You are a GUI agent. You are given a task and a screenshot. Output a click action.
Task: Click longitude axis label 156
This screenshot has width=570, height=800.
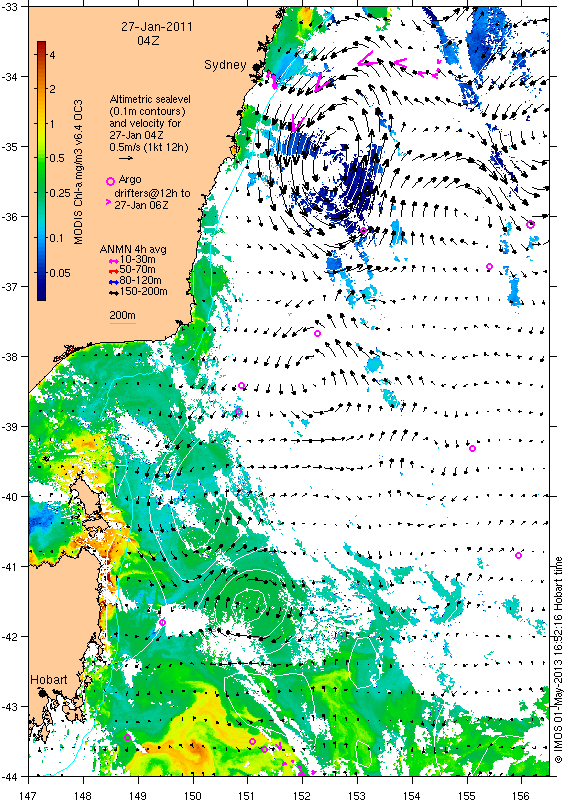tap(522, 794)
